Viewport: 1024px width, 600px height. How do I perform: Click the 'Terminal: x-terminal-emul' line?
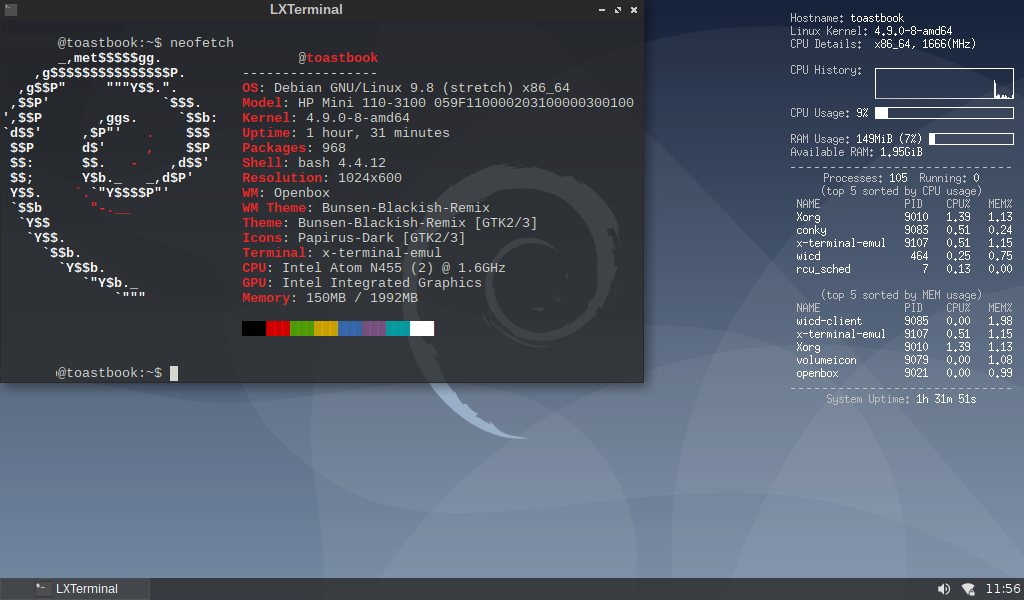click(342, 253)
